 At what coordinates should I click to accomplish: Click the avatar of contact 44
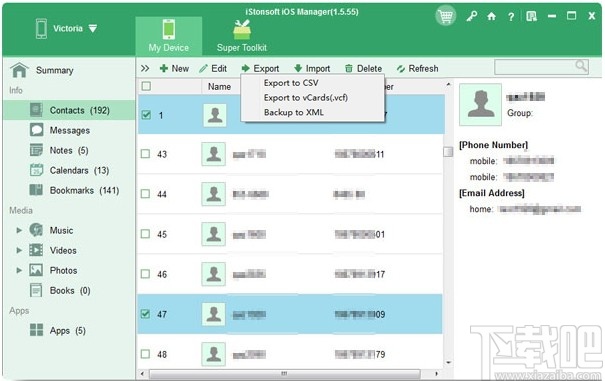click(x=213, y=194)
